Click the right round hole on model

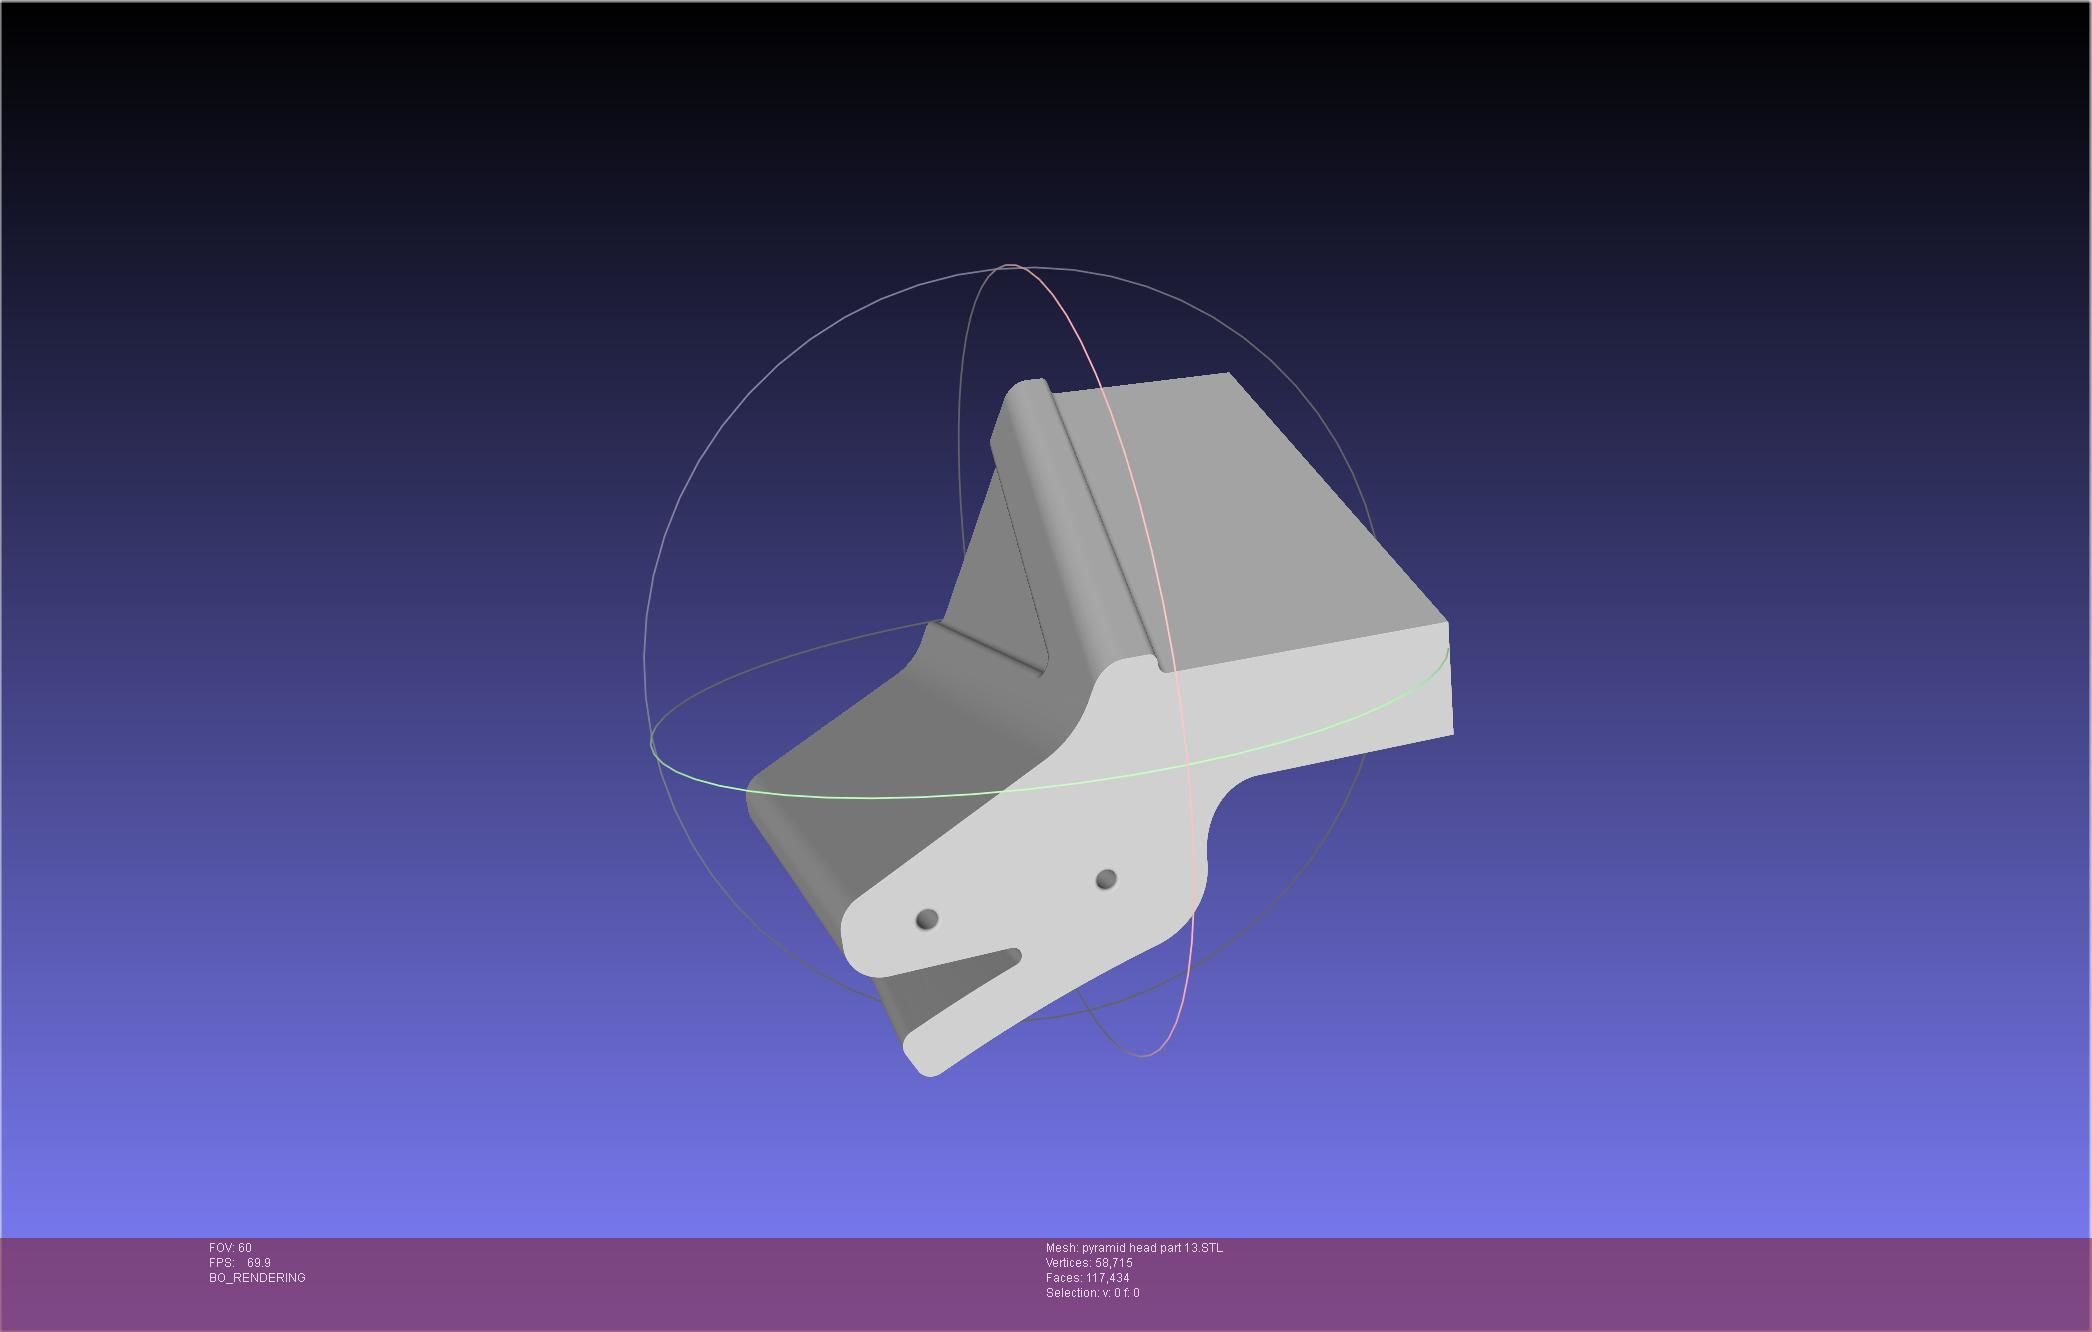(x=1105, y=879)
